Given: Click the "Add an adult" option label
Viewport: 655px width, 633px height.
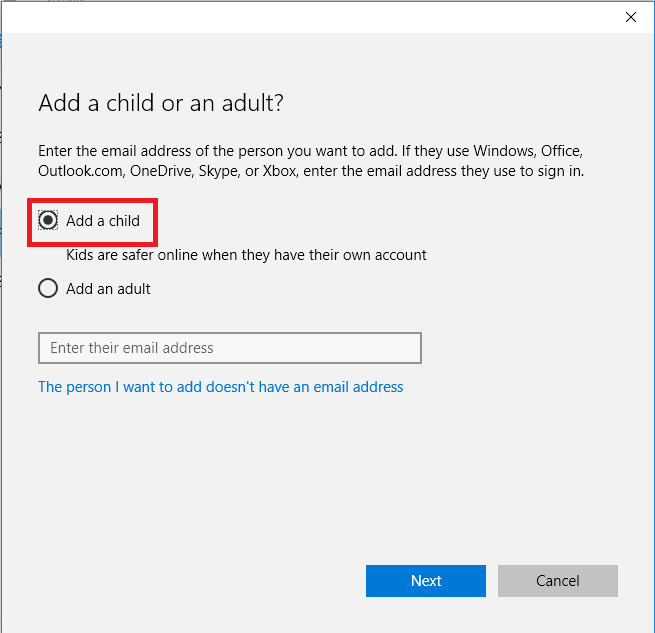Looking at the screenshot, I should tap(108, 289).
